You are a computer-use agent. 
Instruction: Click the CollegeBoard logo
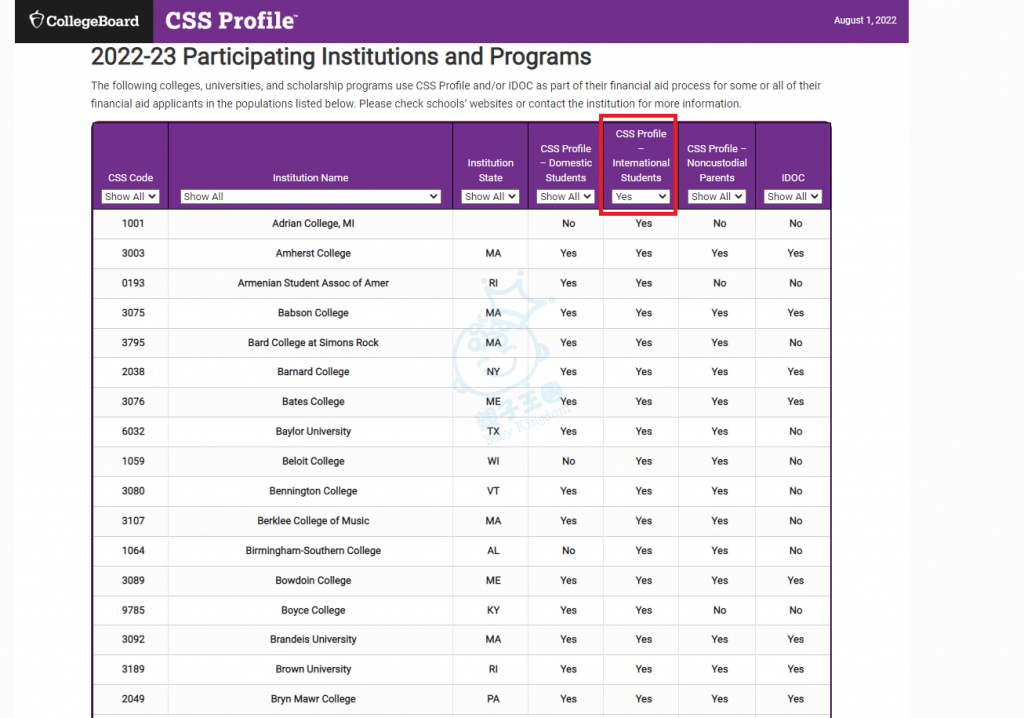pos(84,21)
